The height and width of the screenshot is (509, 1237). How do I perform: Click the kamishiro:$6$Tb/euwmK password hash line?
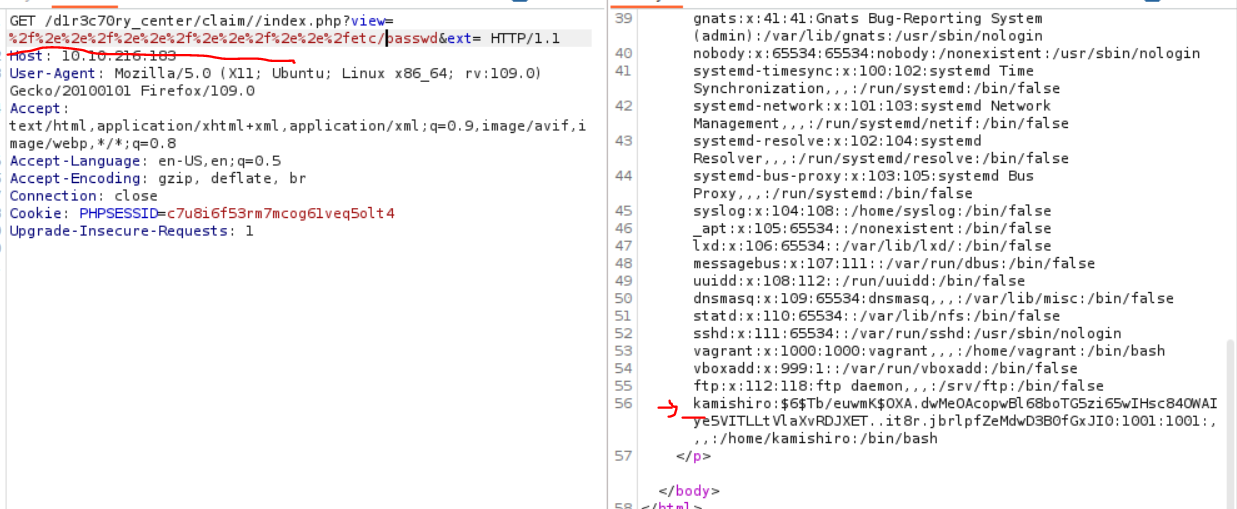coord(955,403)
